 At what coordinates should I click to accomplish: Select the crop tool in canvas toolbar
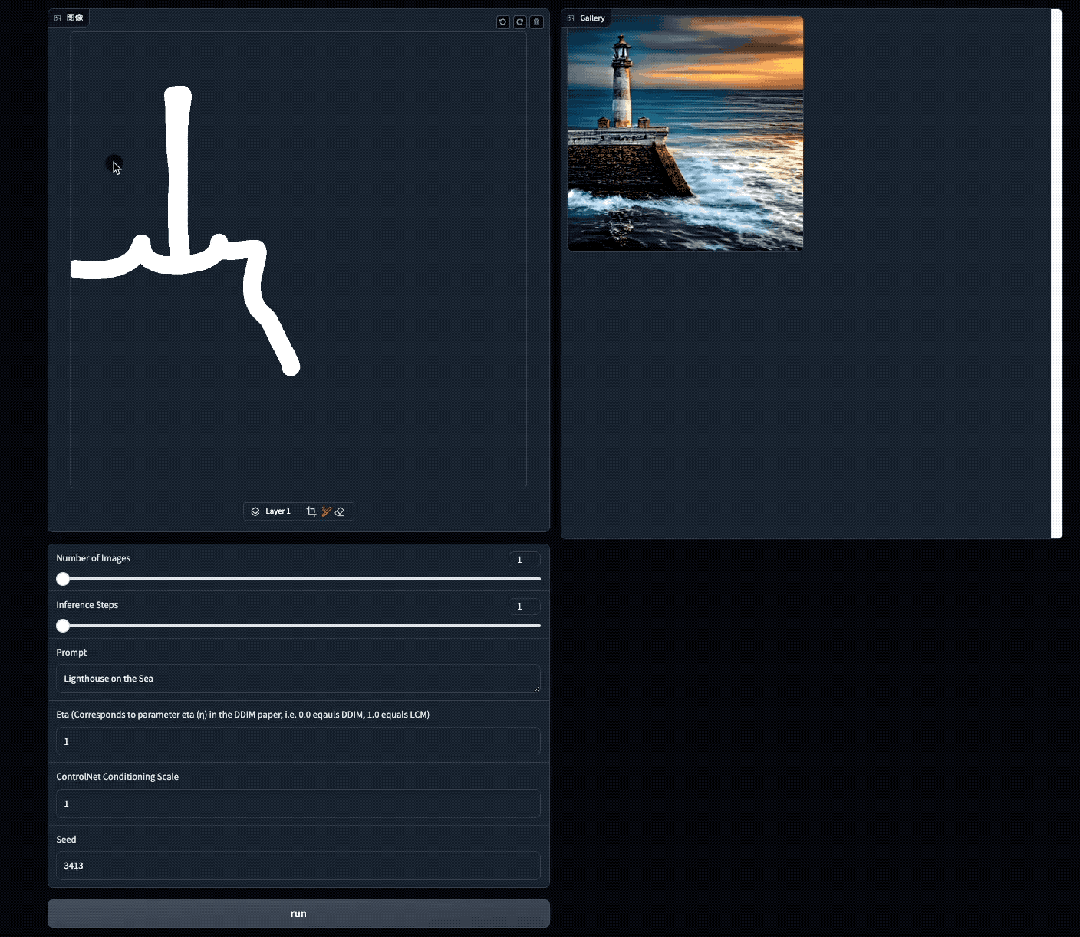(x=311, y=511)
